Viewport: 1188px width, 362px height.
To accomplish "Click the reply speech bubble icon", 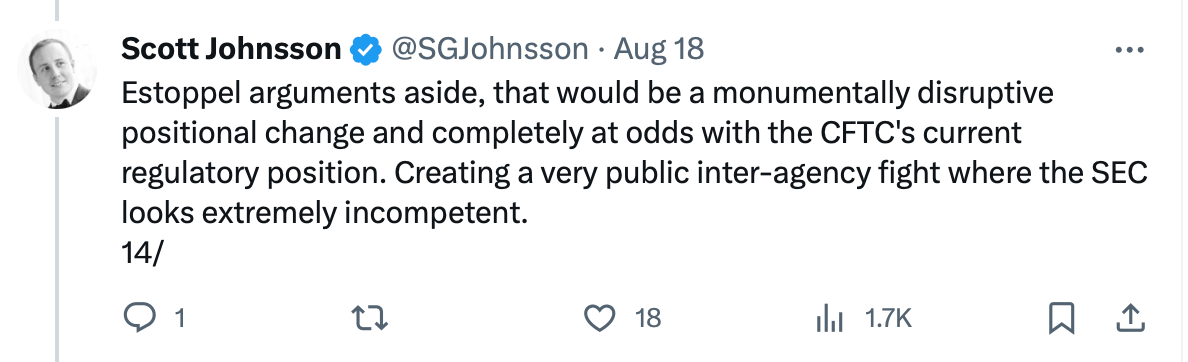I will click(139, 319).
